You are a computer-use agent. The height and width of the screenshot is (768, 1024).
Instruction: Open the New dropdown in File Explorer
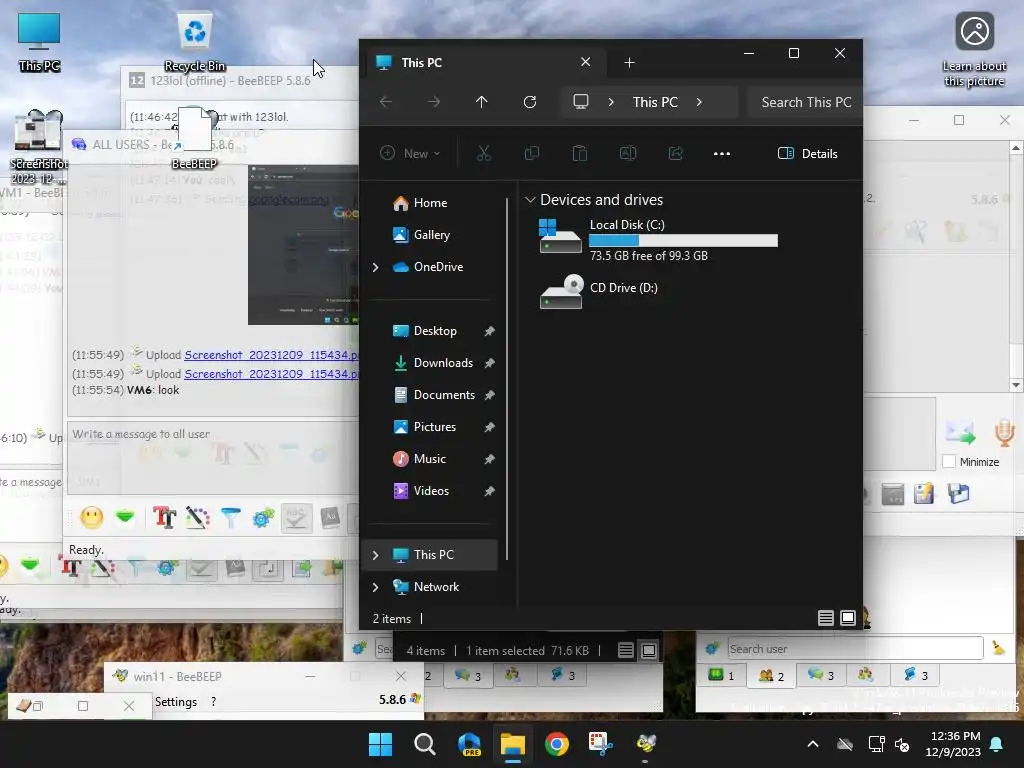pyautogui.click(x=410, y=153)
